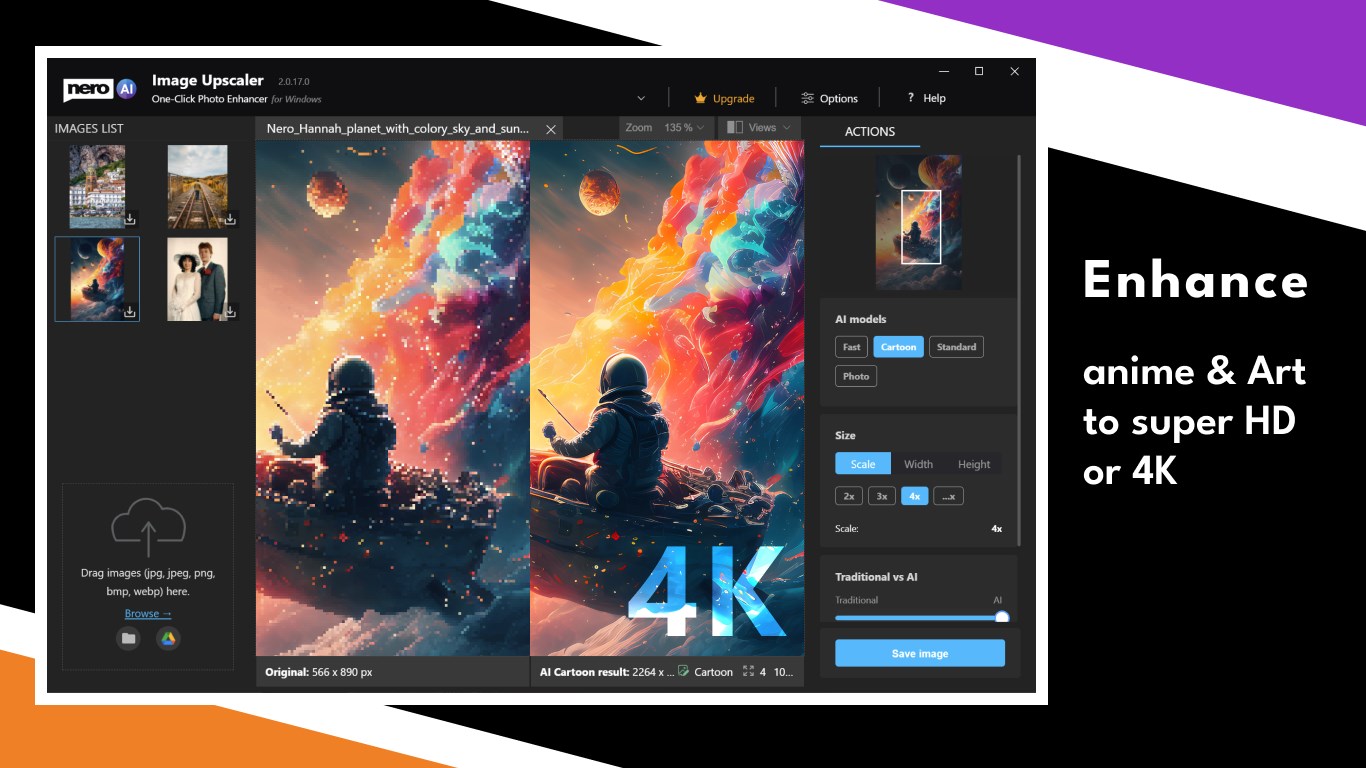1366x768 pixels.
Task: Click the Nero AI logo
Action: coord(100,89)
